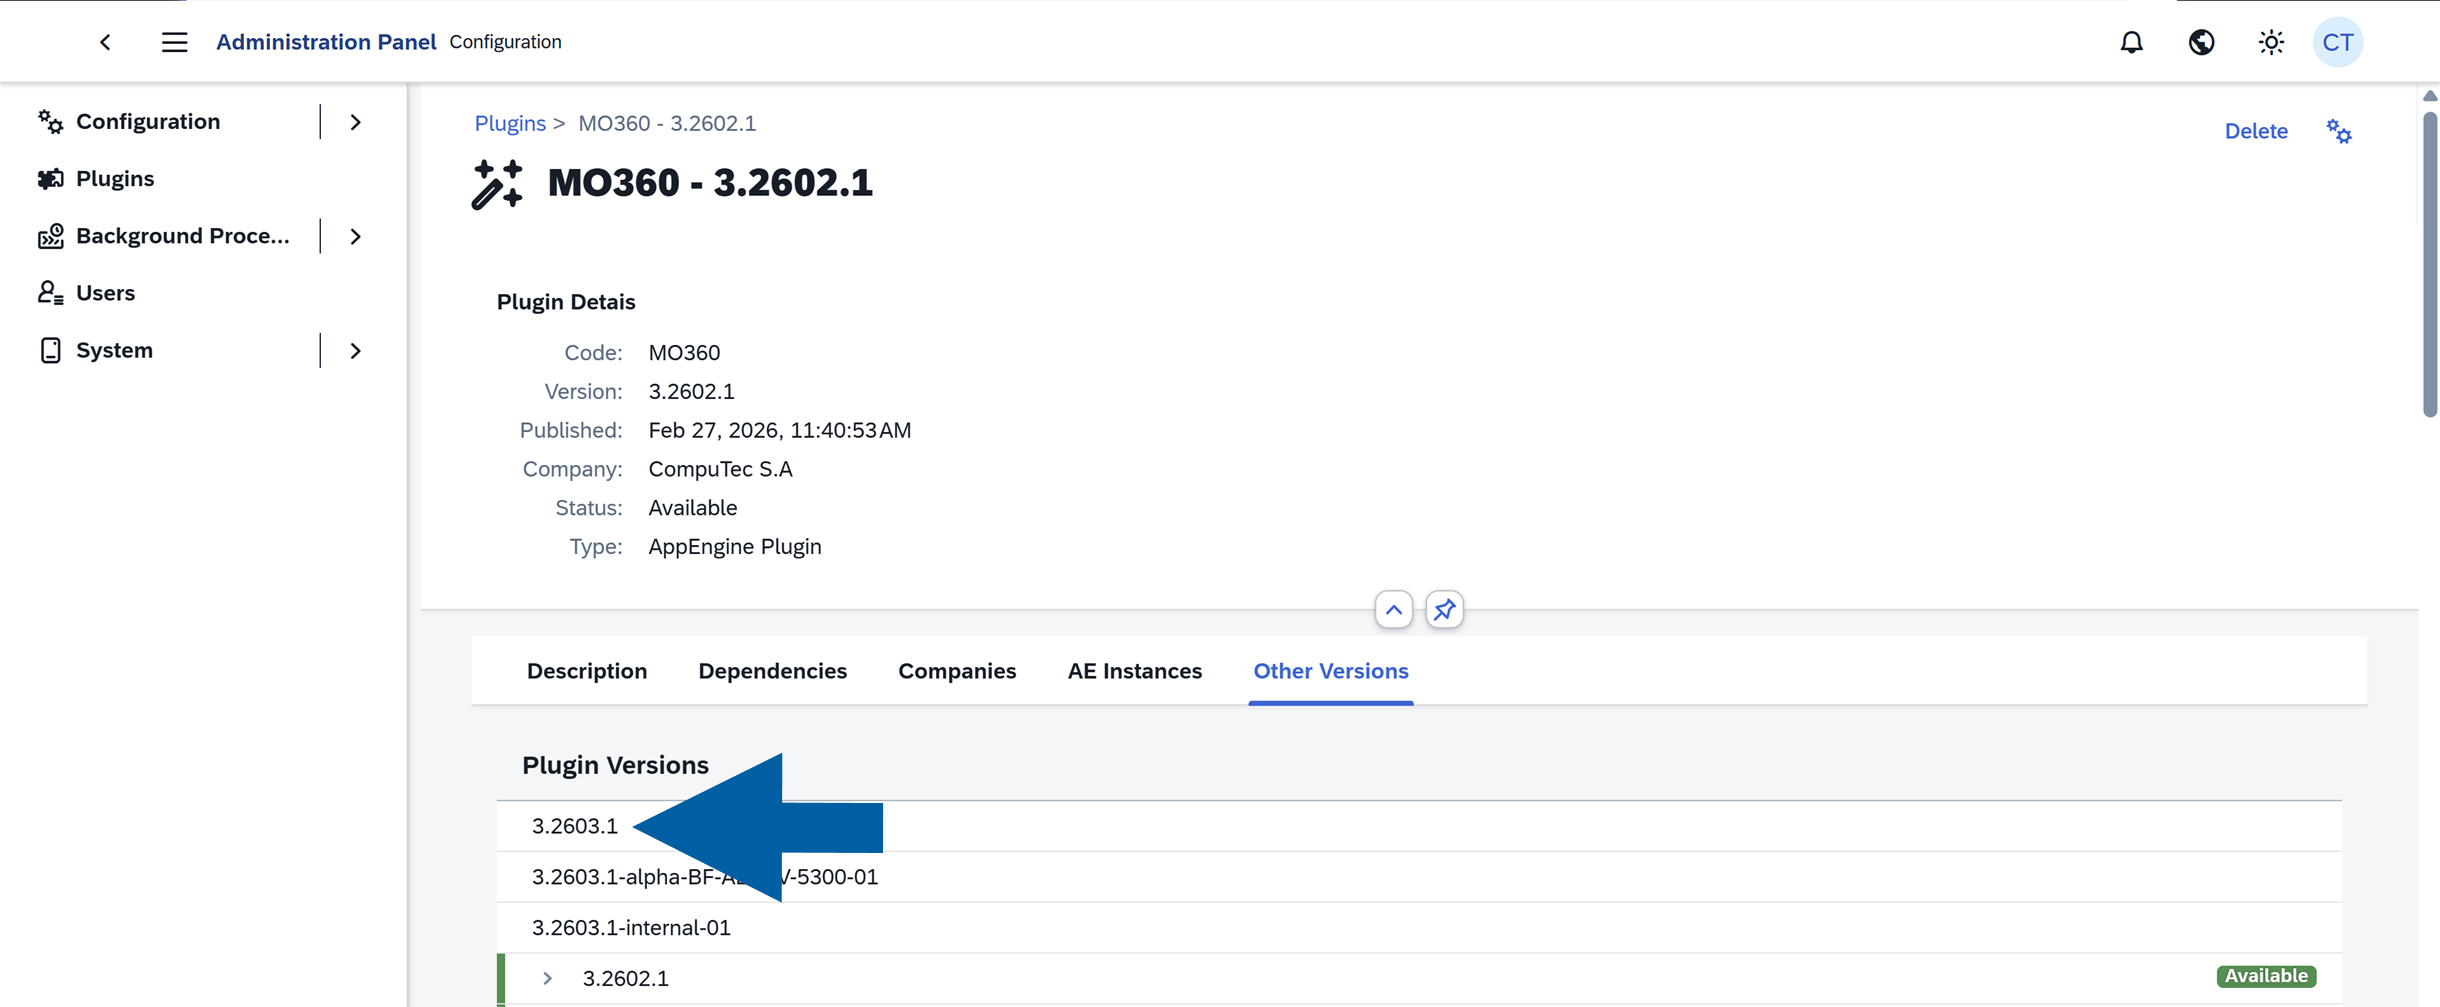Screen dimensions: 2440x1007
Task: Open the CT user avatar menu
Action: click(2338, 42)
